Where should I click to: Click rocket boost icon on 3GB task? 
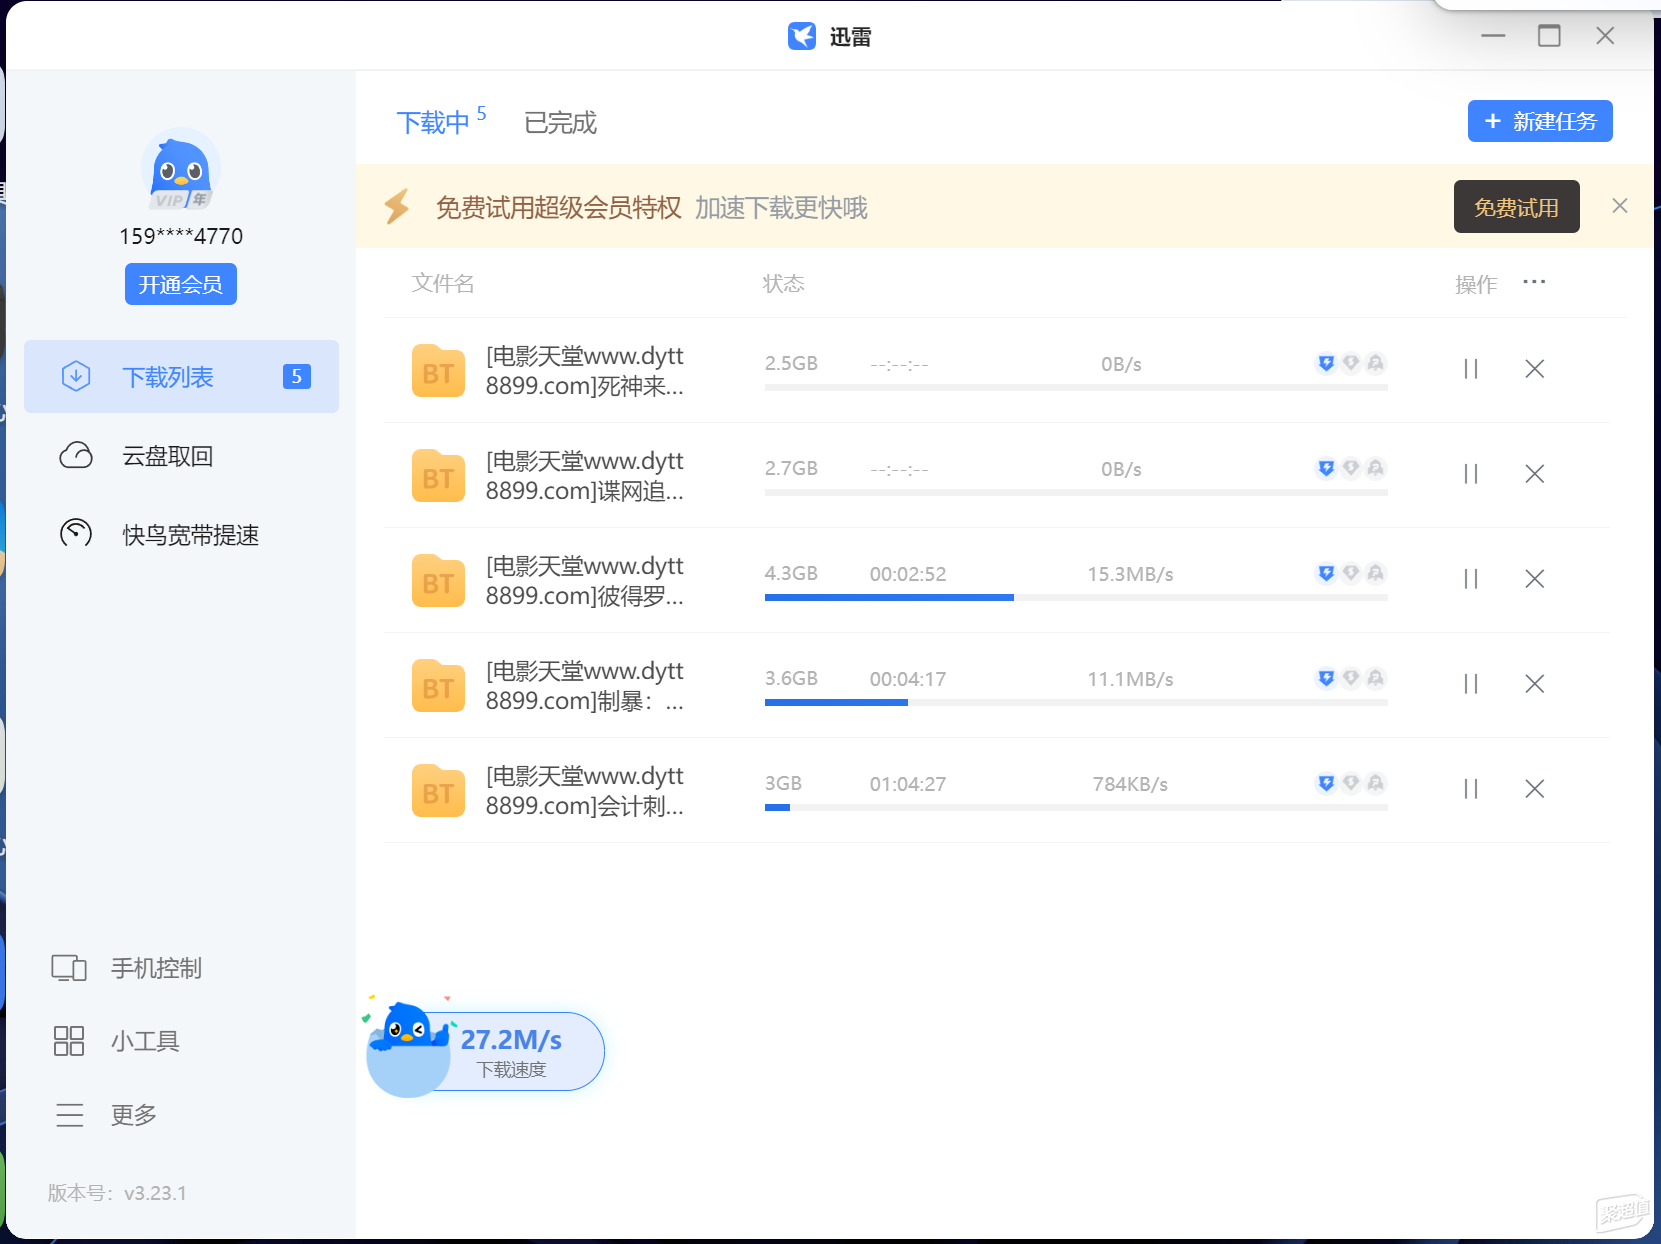click(x=1376, y=783)
